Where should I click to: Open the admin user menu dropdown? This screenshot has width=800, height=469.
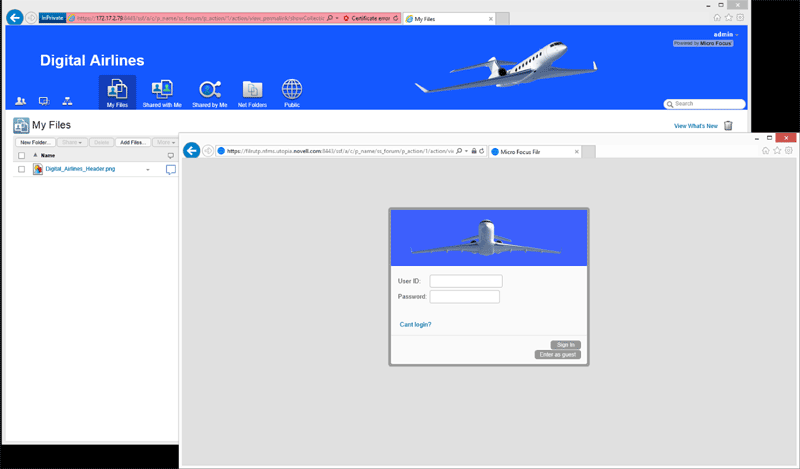(726, 34)
